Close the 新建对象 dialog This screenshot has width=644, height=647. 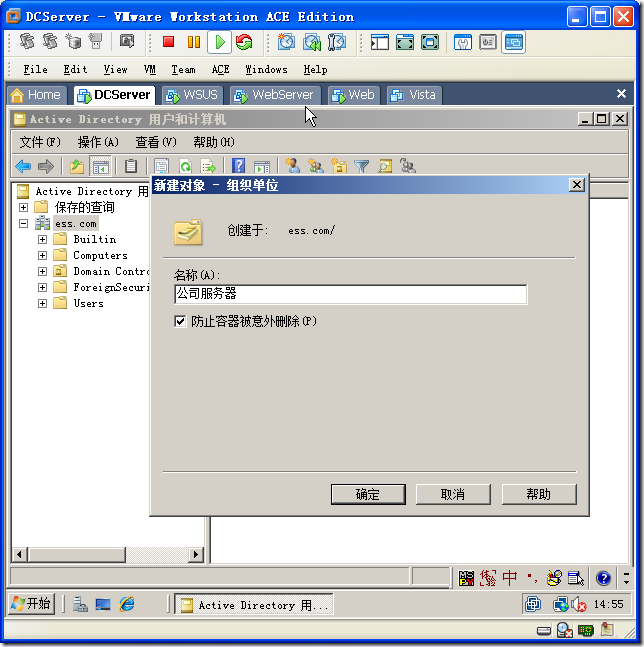click(576, 184)
